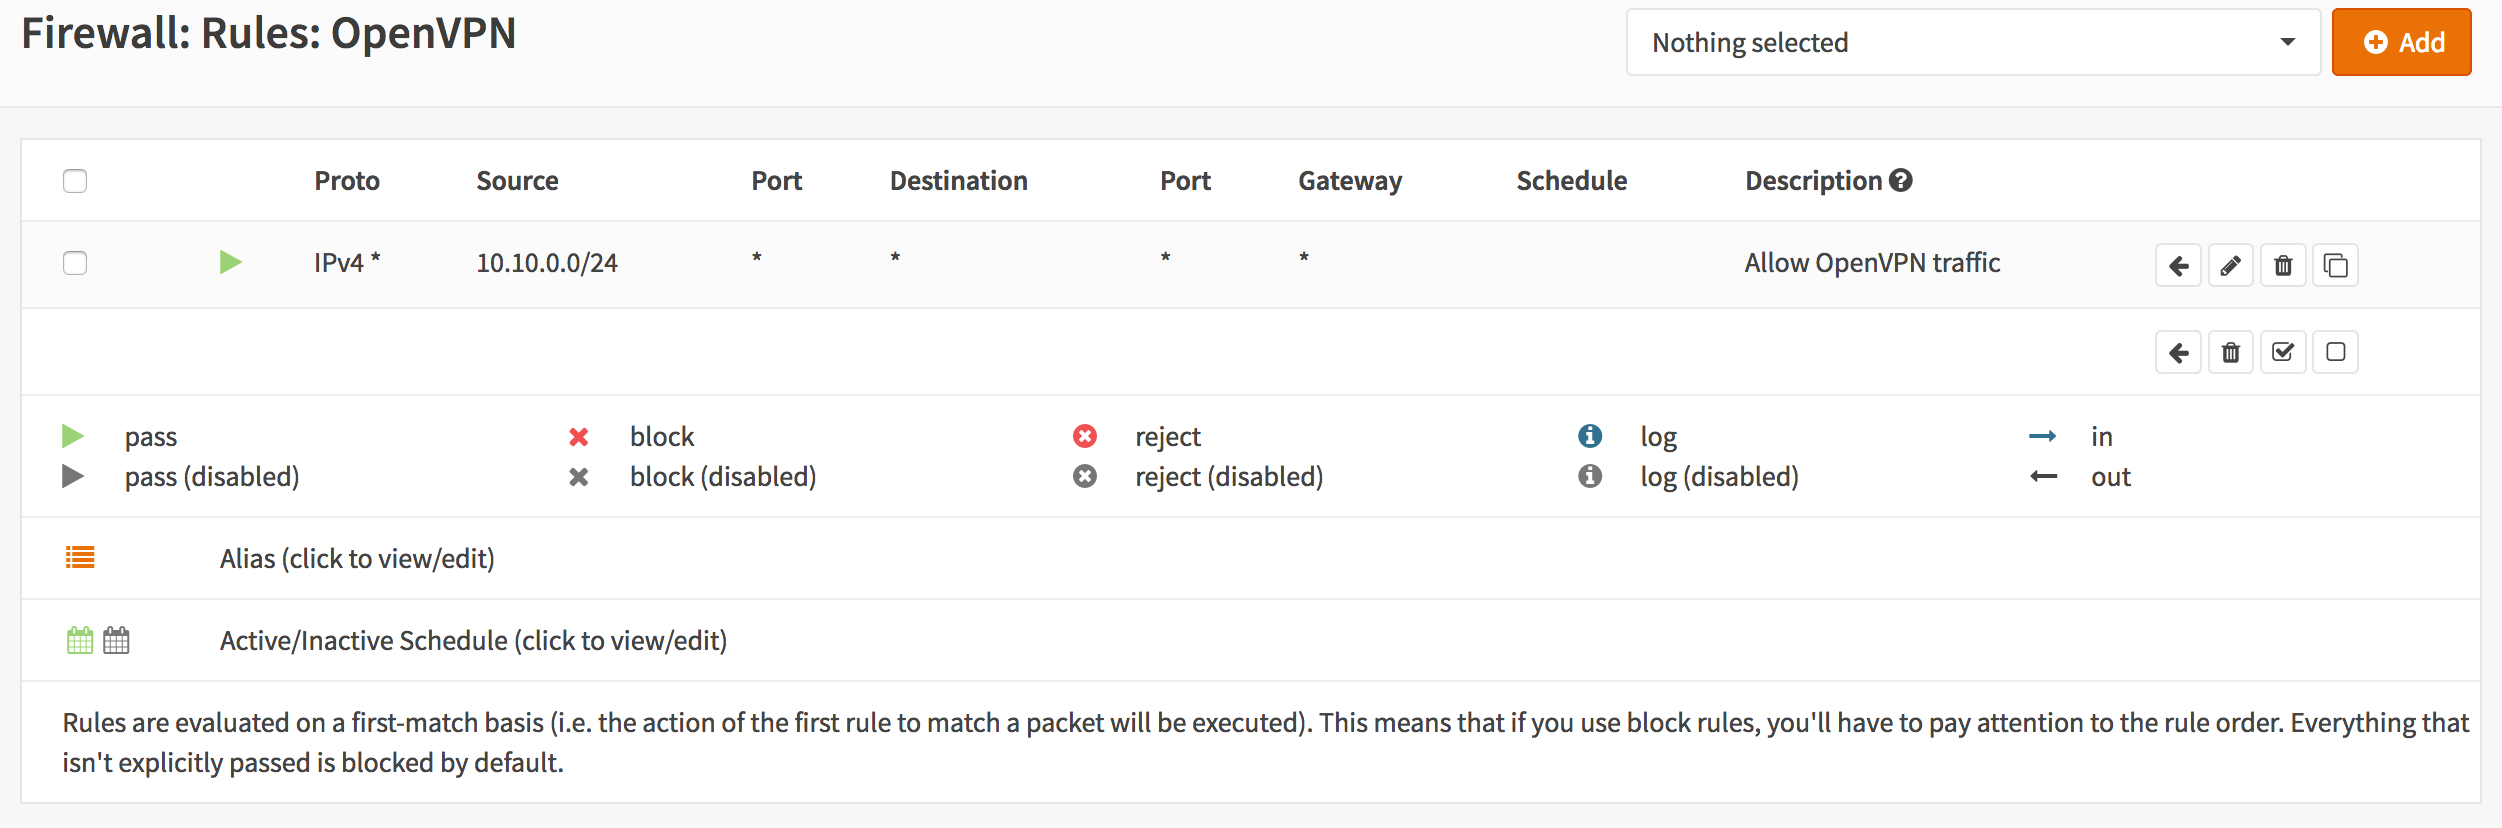Check the 10.10.0.0/24 rule checkbox
The height and width of the screenshot is (828, 2502).
(x=75, y=263)
